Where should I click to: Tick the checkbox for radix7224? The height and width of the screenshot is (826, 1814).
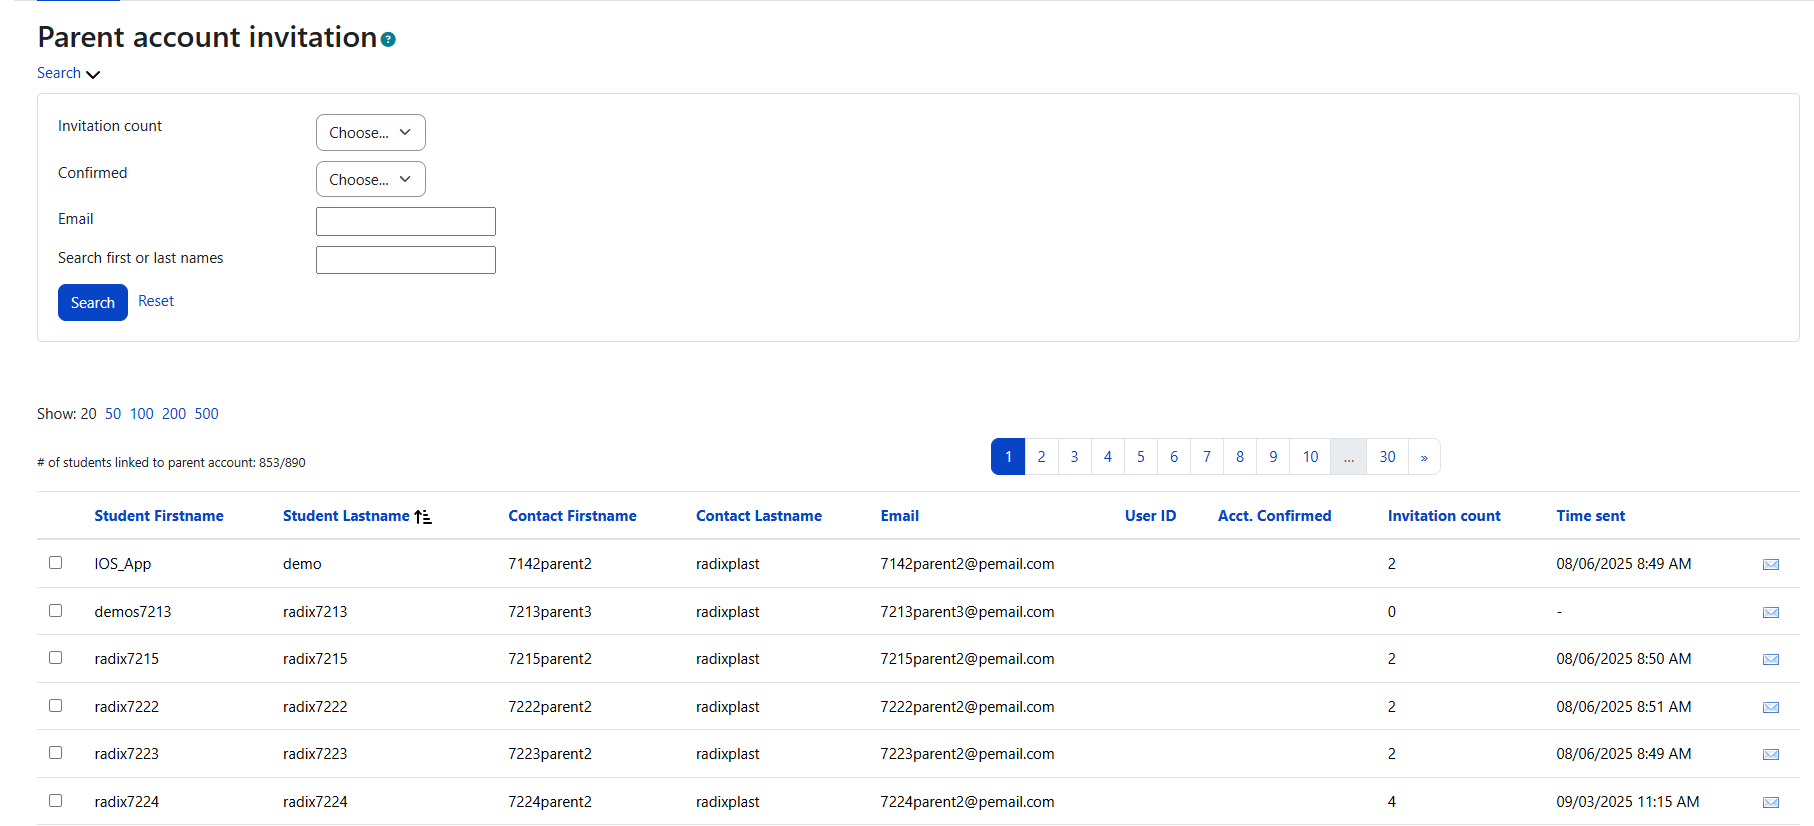[56, 801]
